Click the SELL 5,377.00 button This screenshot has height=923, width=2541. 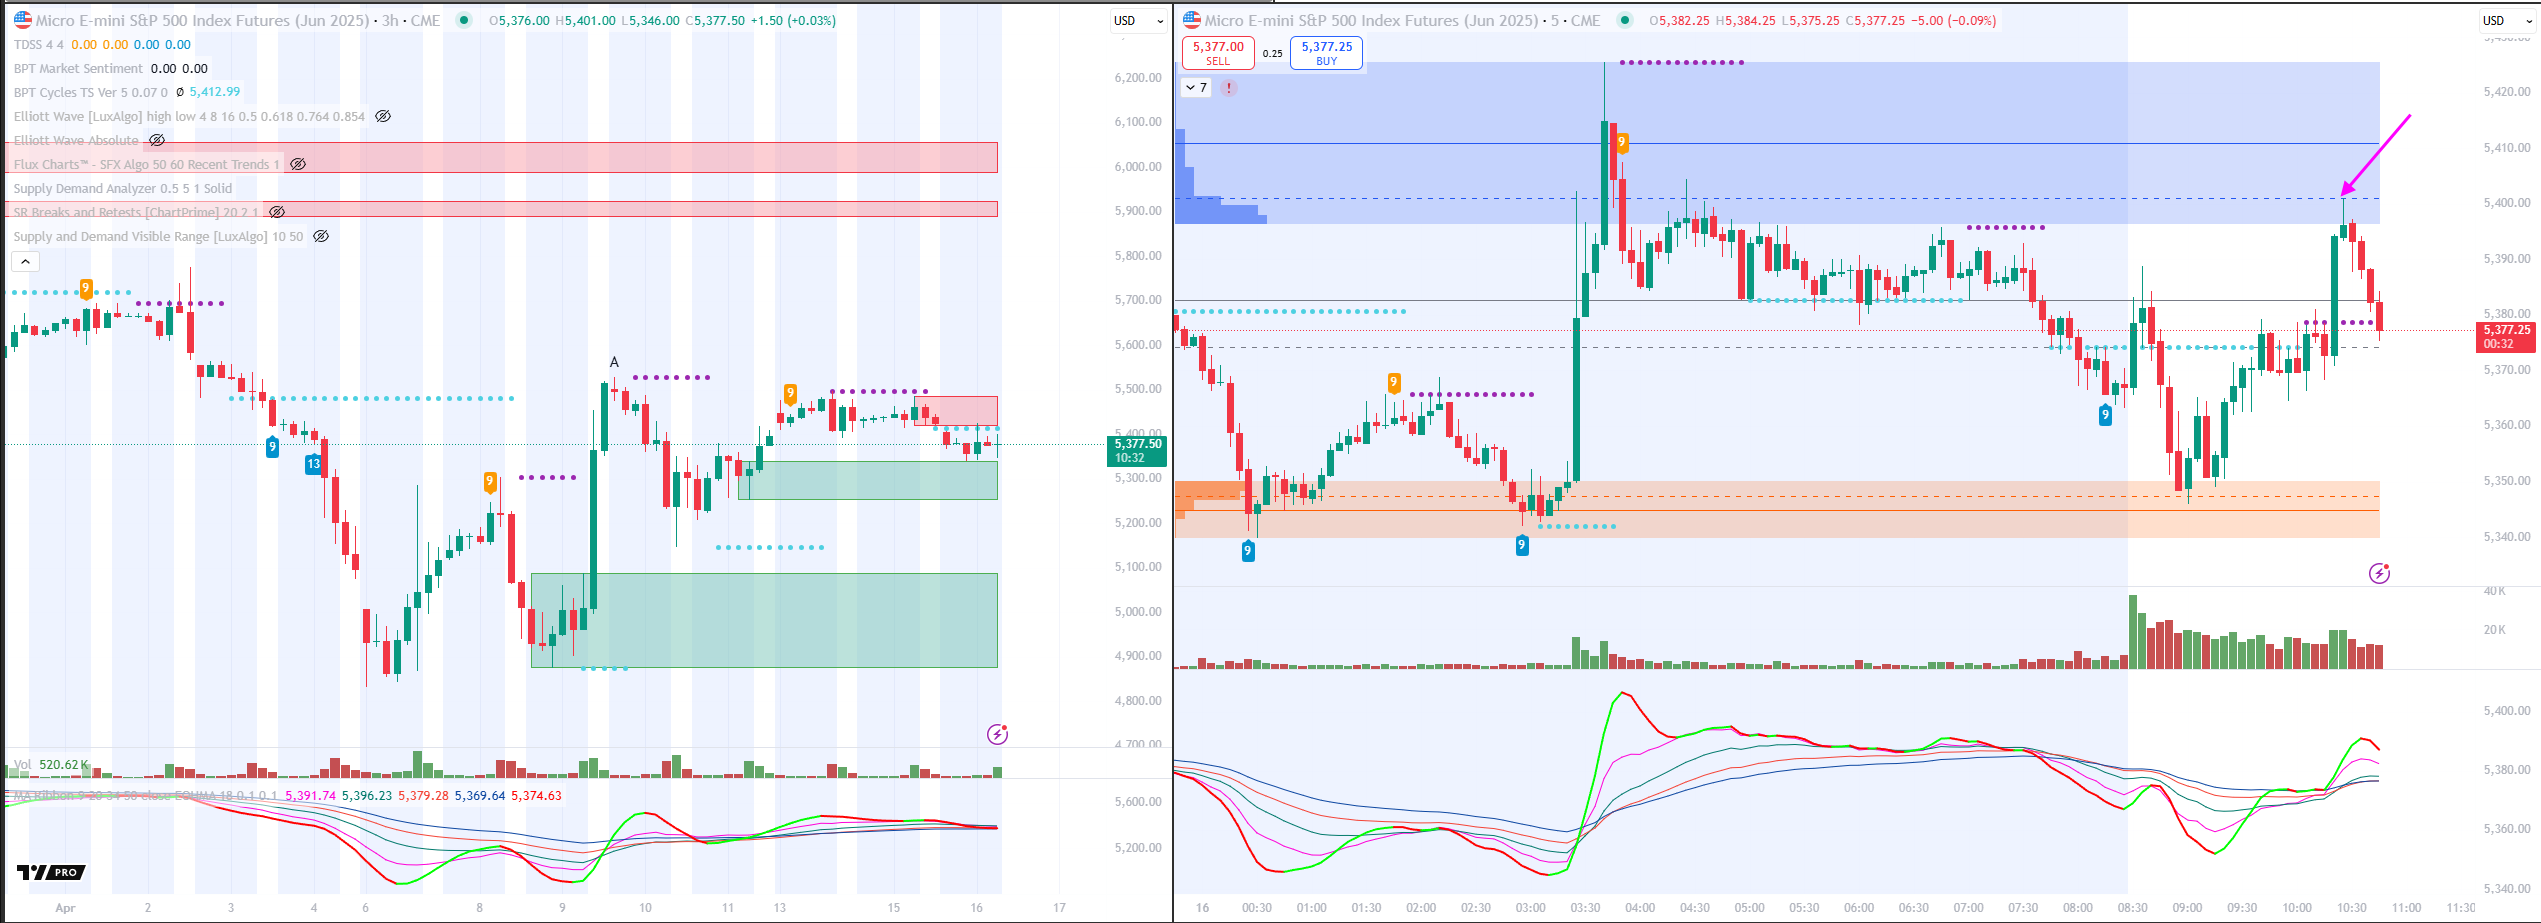[1218, 53]
